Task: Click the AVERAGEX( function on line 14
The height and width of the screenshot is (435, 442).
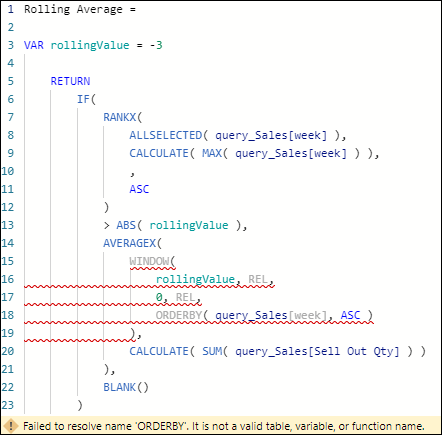Action: tap(132, 243)
